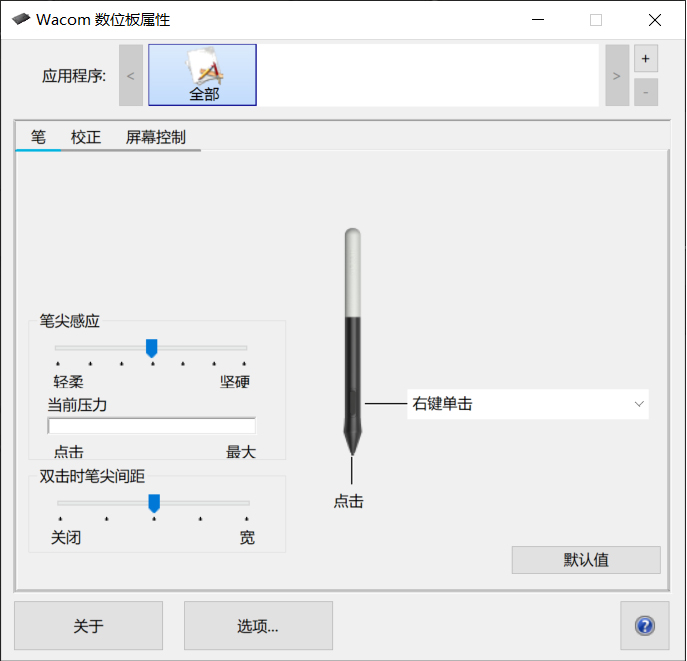Switch to the 校正 tab
The height and width of the screenshot is (661, 687).
coord(86,137)
